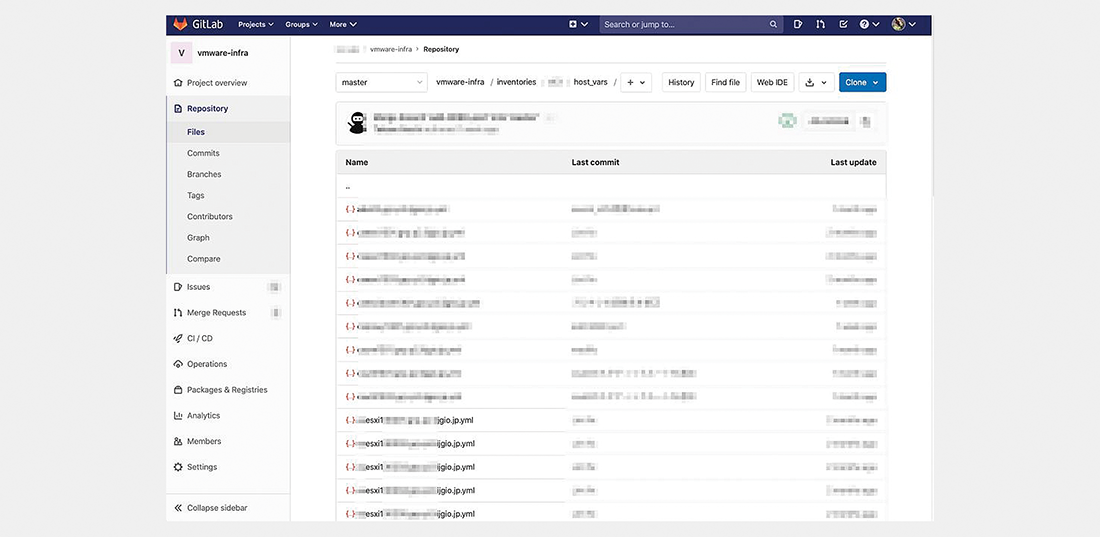The image size is (1100, 537).
Task: Click the Find file button
Action: coord(726,82)
